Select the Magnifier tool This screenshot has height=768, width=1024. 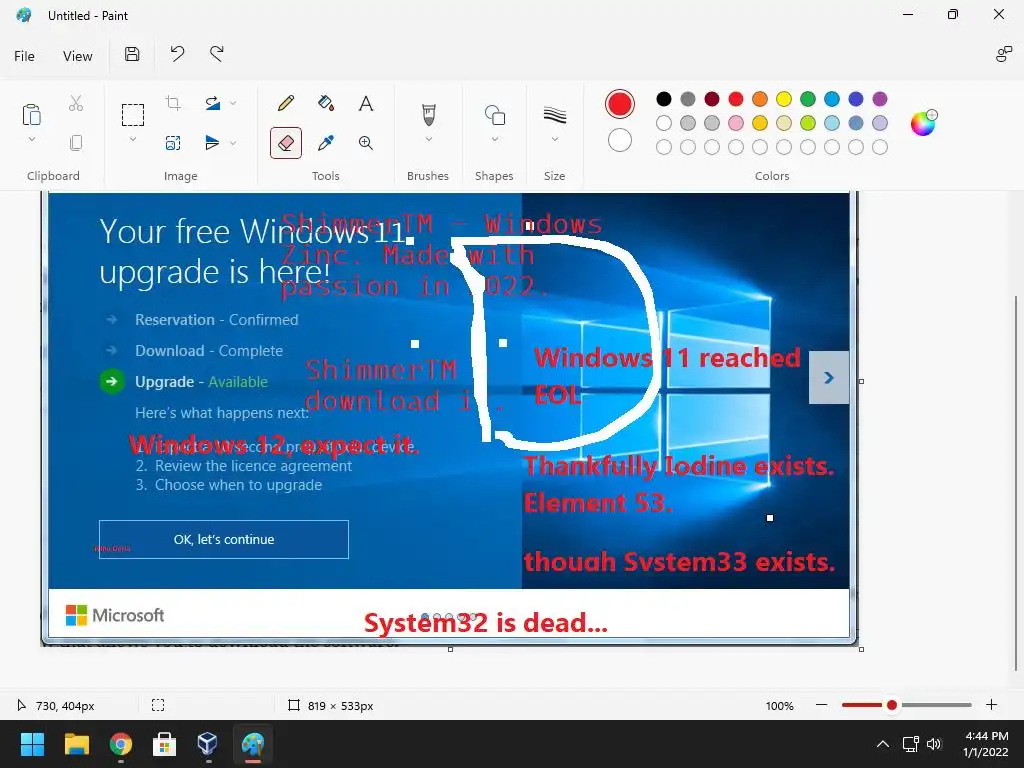point(366,143)
